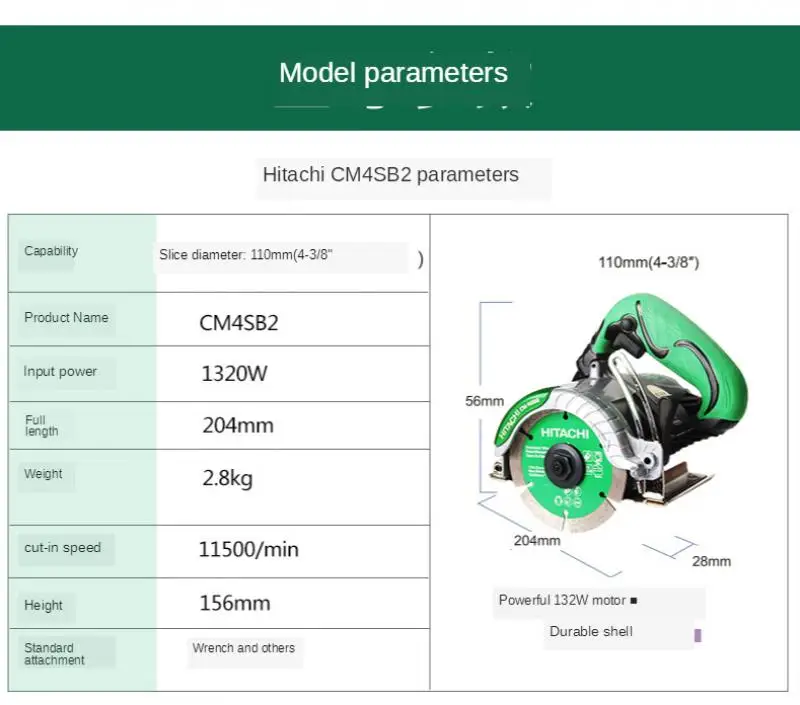Image resolution: width=800 pixels, height=705 pixels.
Task: Click the '56mm' dimension label
Action: coord(484,401)
